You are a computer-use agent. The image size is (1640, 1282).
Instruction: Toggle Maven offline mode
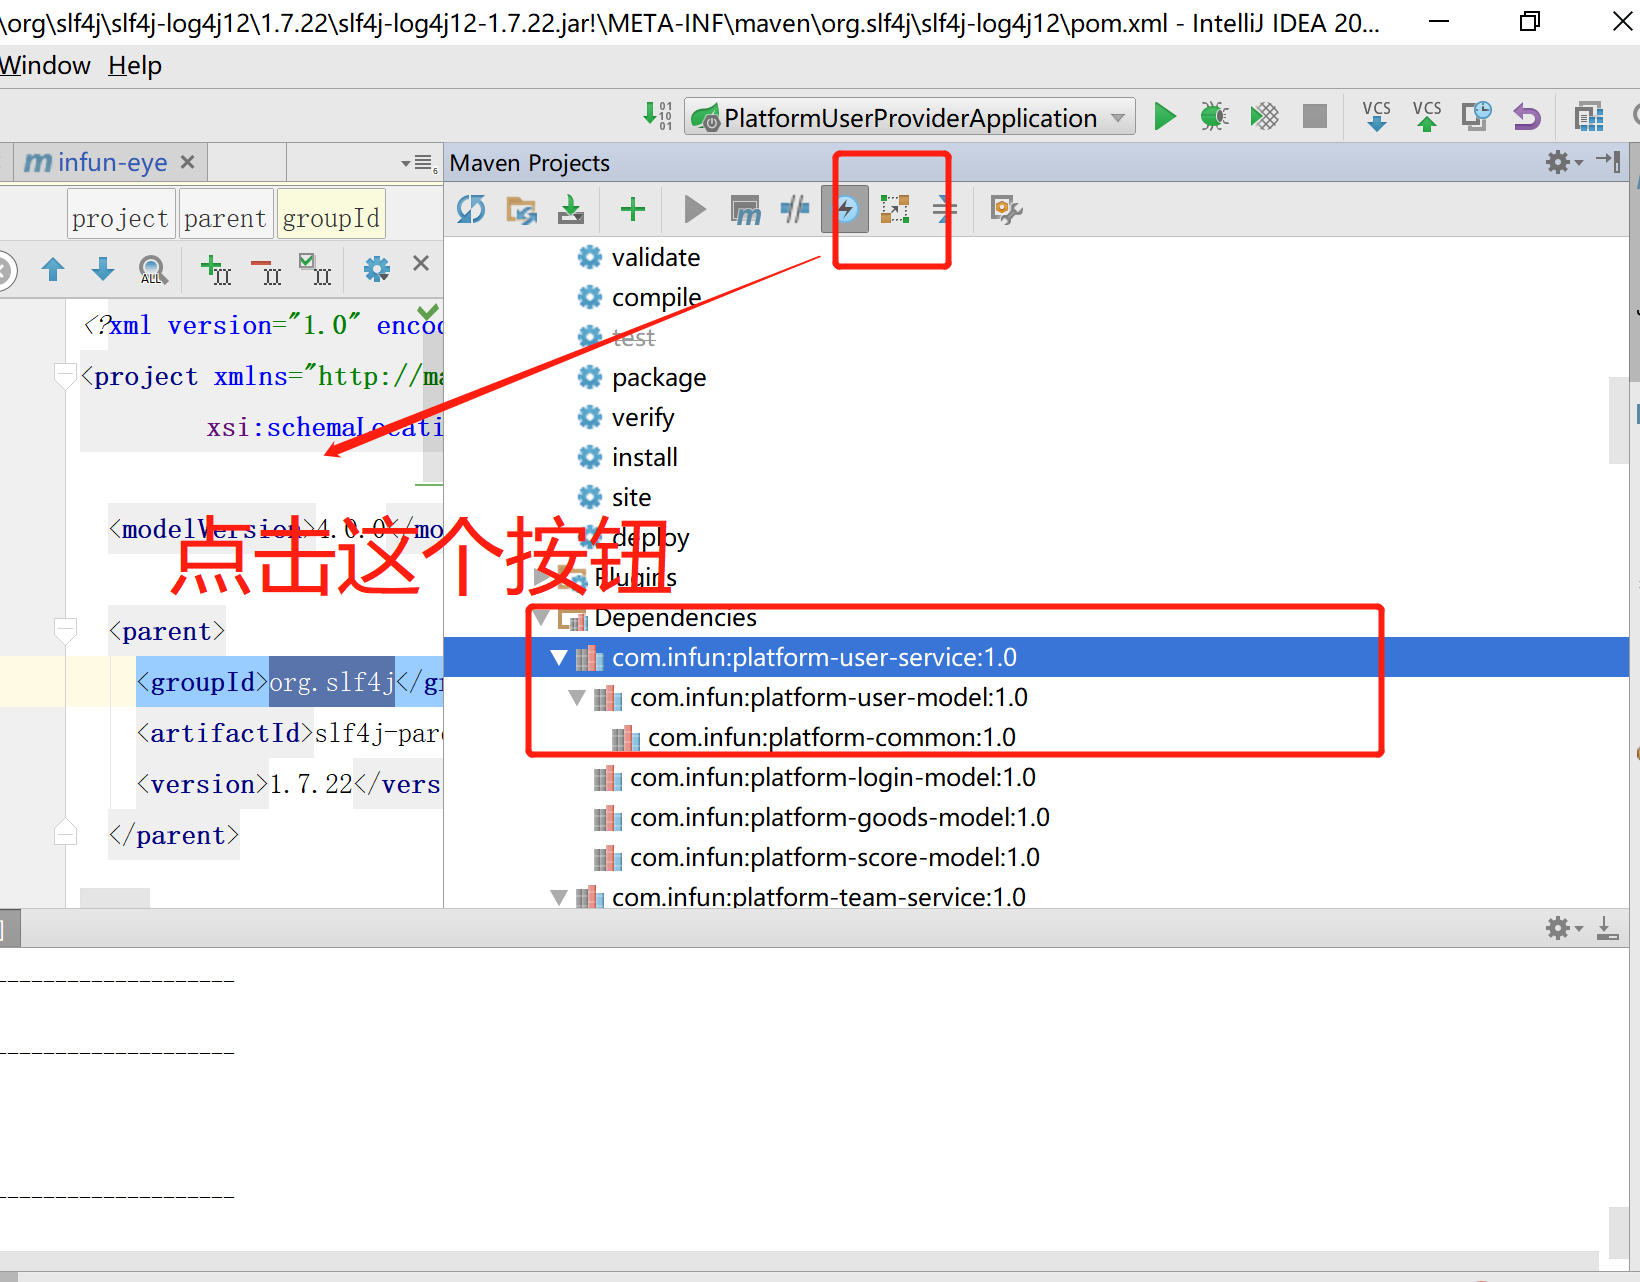pyautogui.click(x=795, y=209)
